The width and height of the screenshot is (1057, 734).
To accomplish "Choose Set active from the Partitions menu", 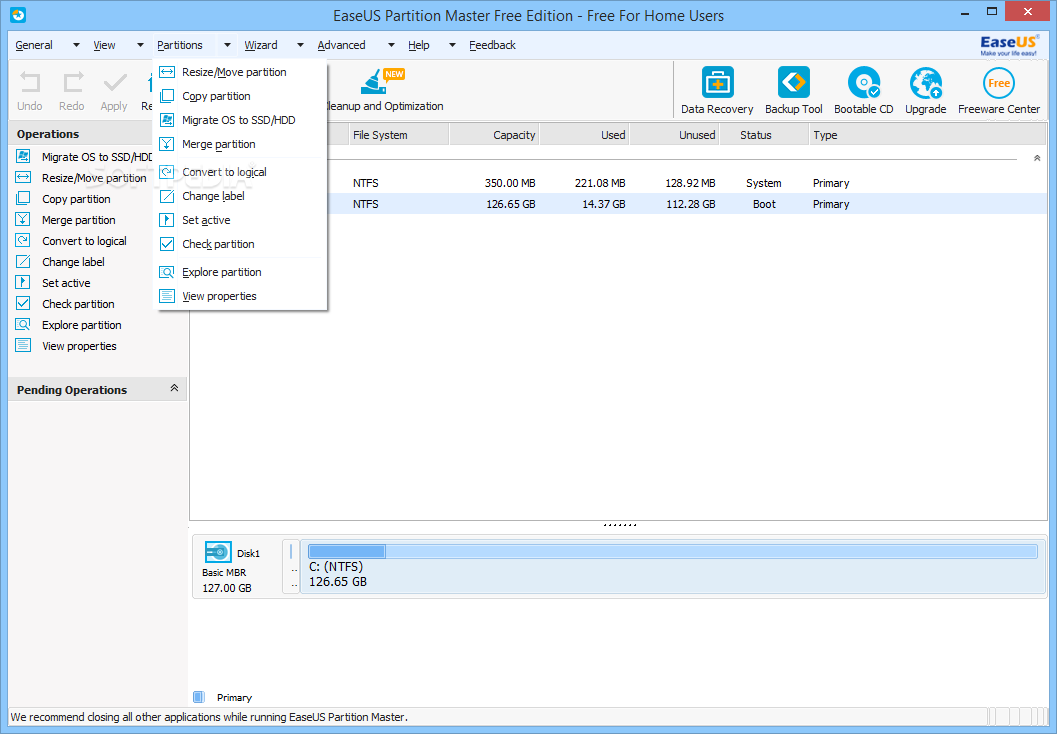I will point(241,220).
